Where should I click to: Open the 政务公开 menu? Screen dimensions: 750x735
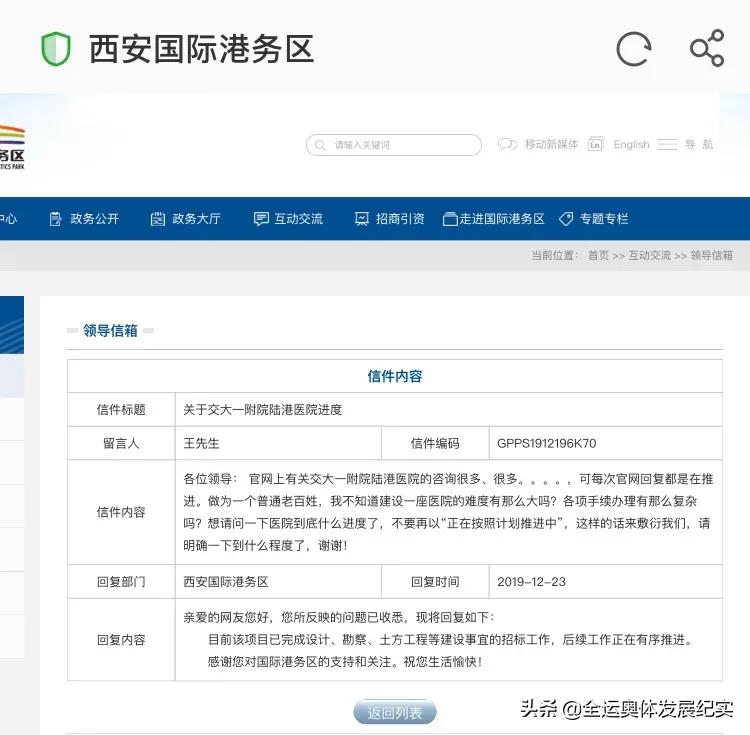click(x=94, y=219)
